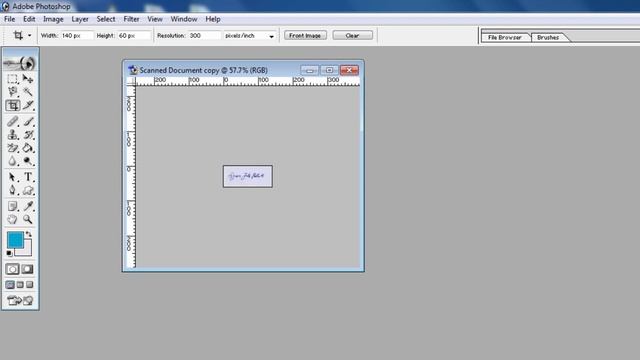Swap foreground and background colors

pyautogui.click(x=29, y=234)
